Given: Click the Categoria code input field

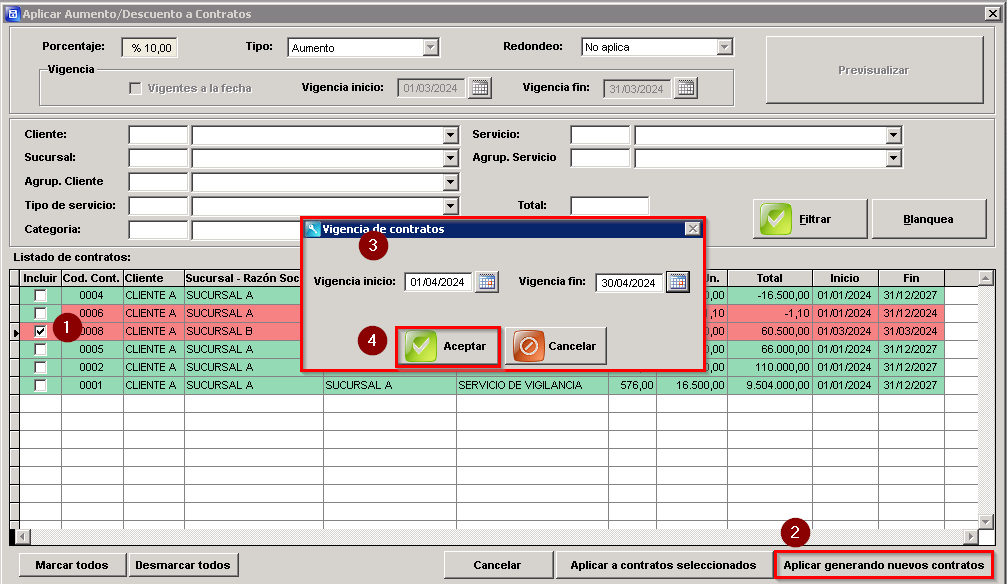Looking at the screenshot, I should [158, 229].
